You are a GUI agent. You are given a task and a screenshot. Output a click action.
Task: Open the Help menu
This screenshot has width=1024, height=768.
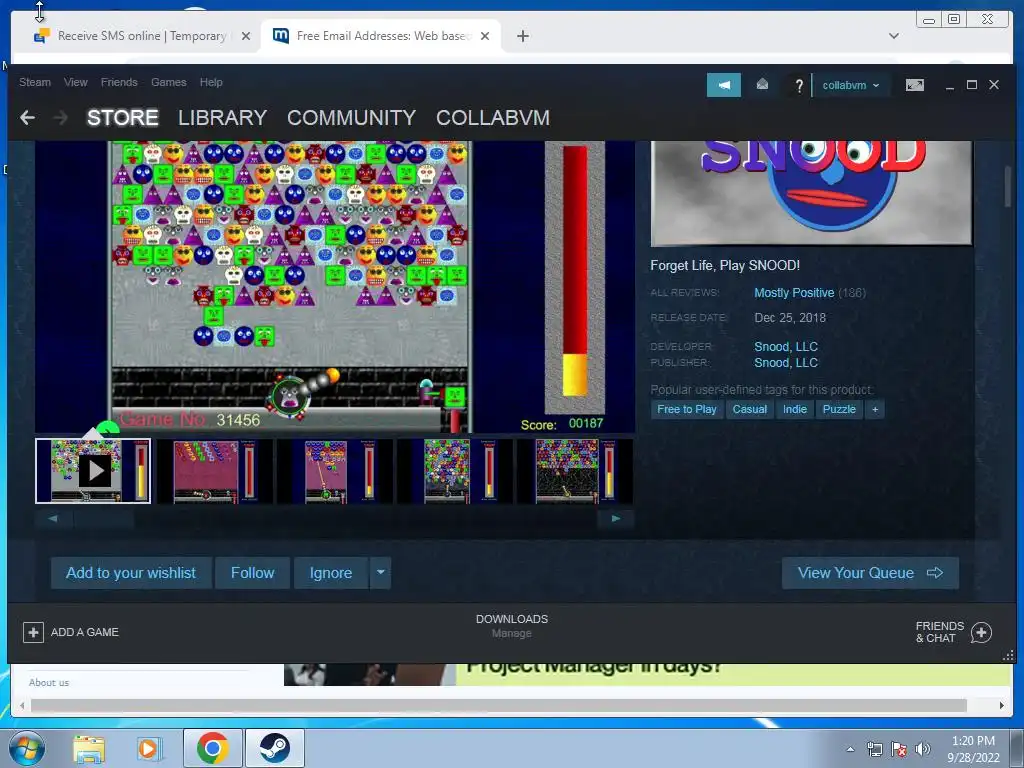tap(211, 82)
